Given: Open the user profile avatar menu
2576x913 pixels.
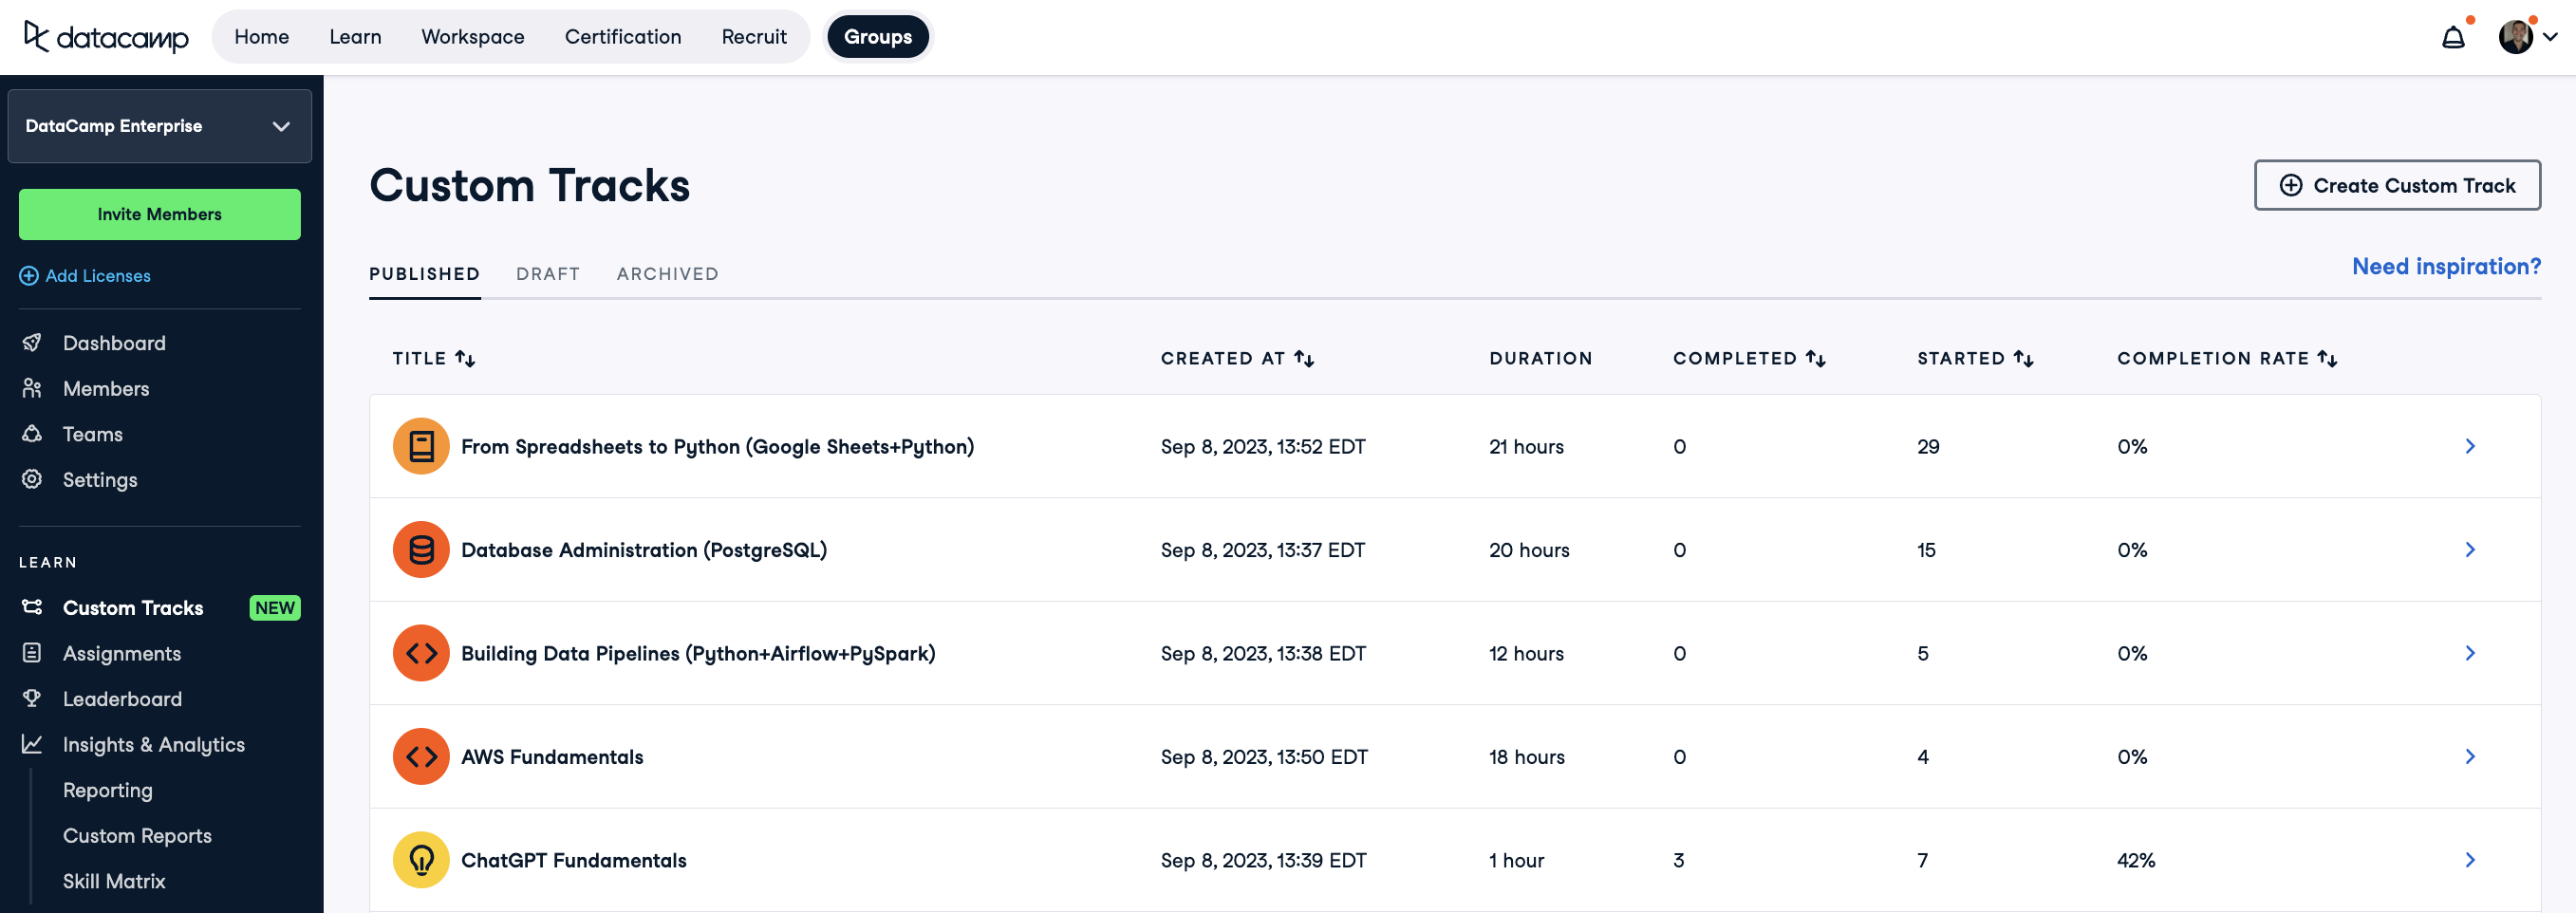Looking at the screenshot, I should [2525, 37].
